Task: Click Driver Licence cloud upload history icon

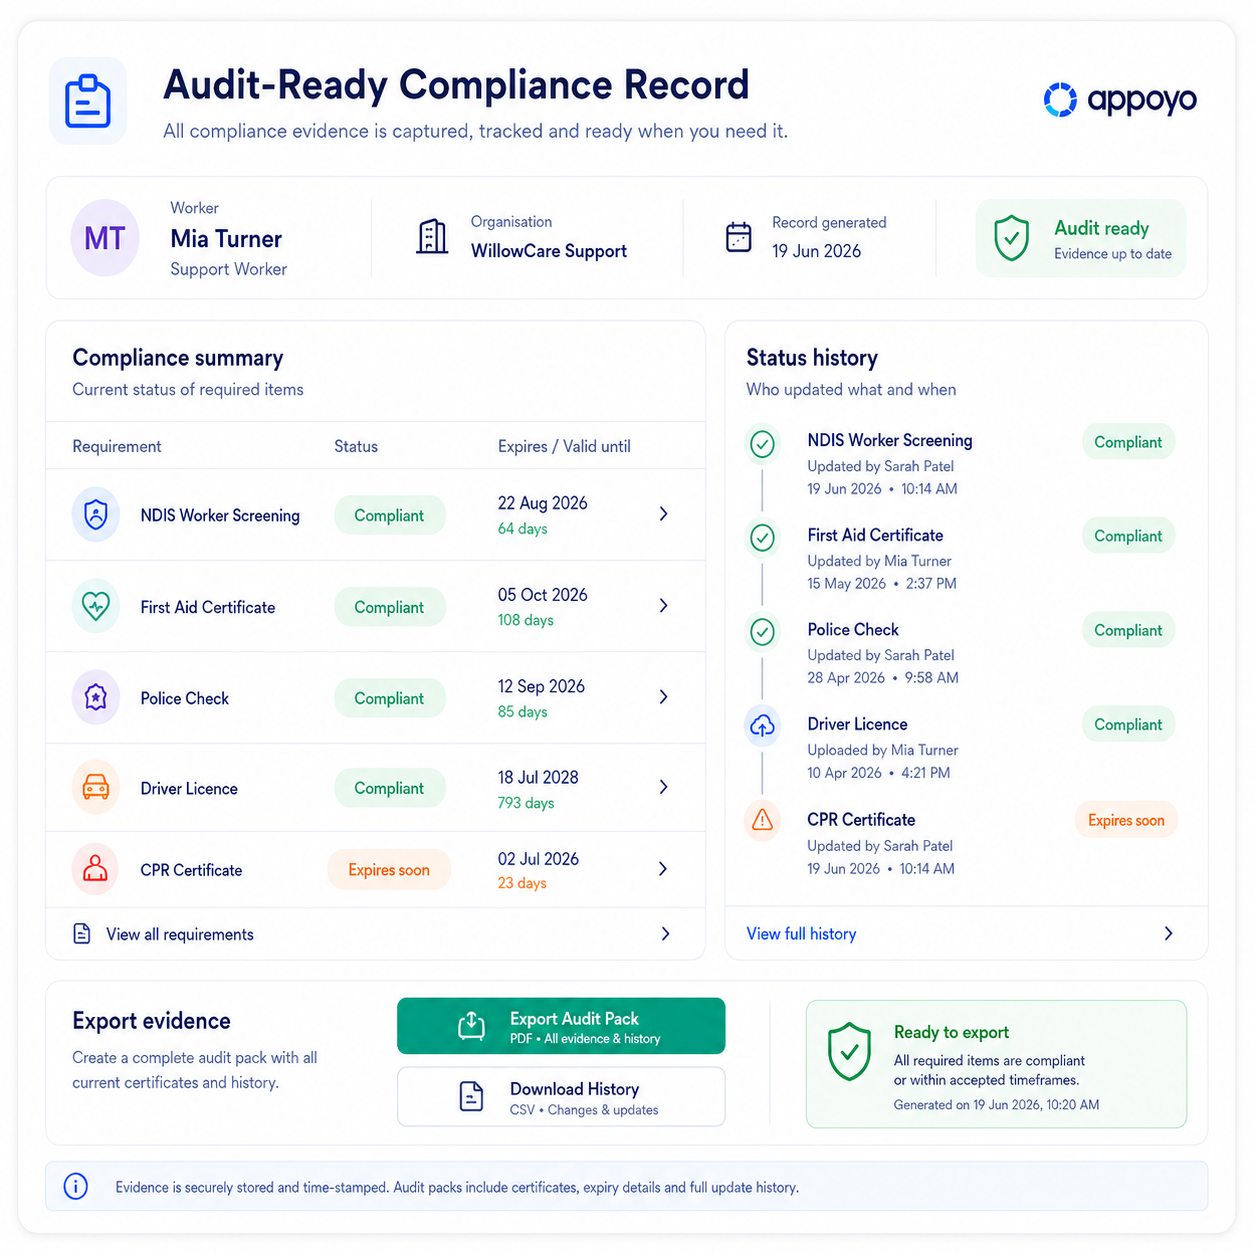Action: coord(762,726)
